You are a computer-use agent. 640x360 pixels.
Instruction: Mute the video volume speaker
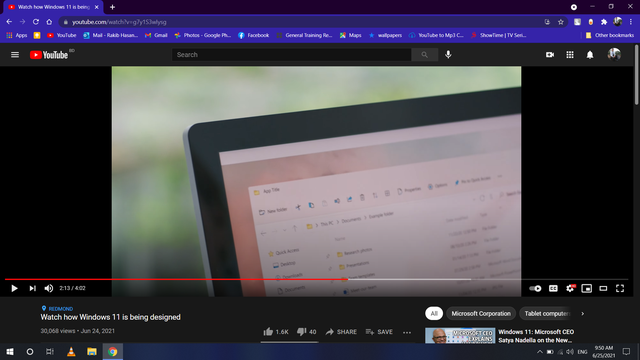[x=49, y=288]
